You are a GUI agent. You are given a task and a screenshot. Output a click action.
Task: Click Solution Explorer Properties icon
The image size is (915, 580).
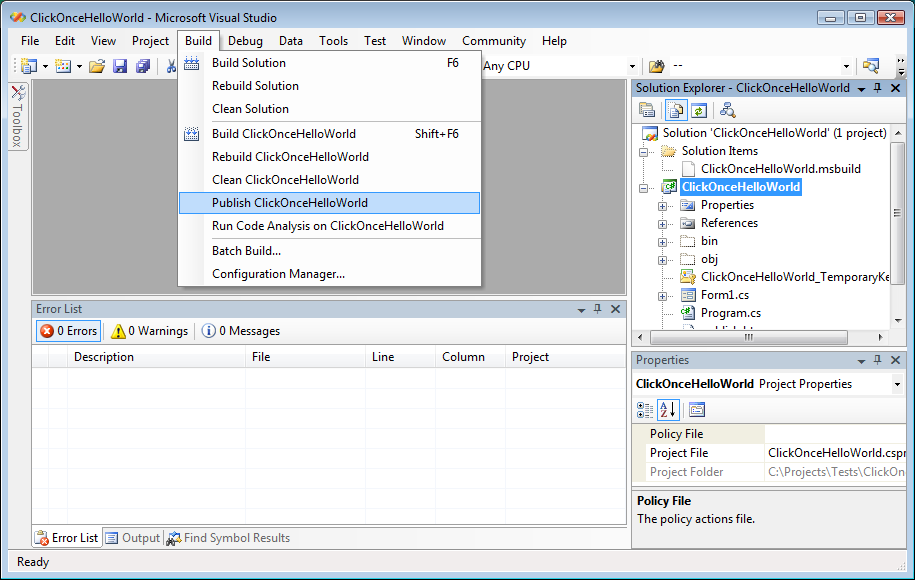(x=647, y=110)
